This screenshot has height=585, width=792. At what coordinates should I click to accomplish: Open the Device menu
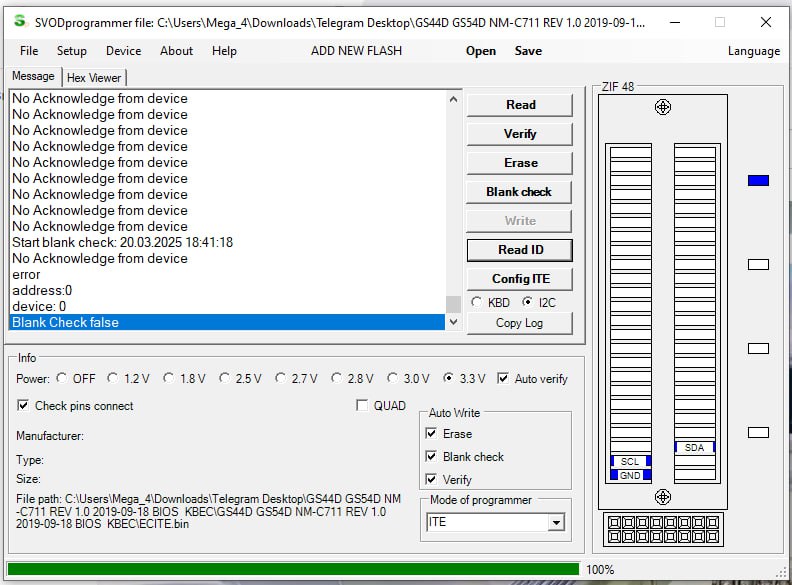pos(123,51)
